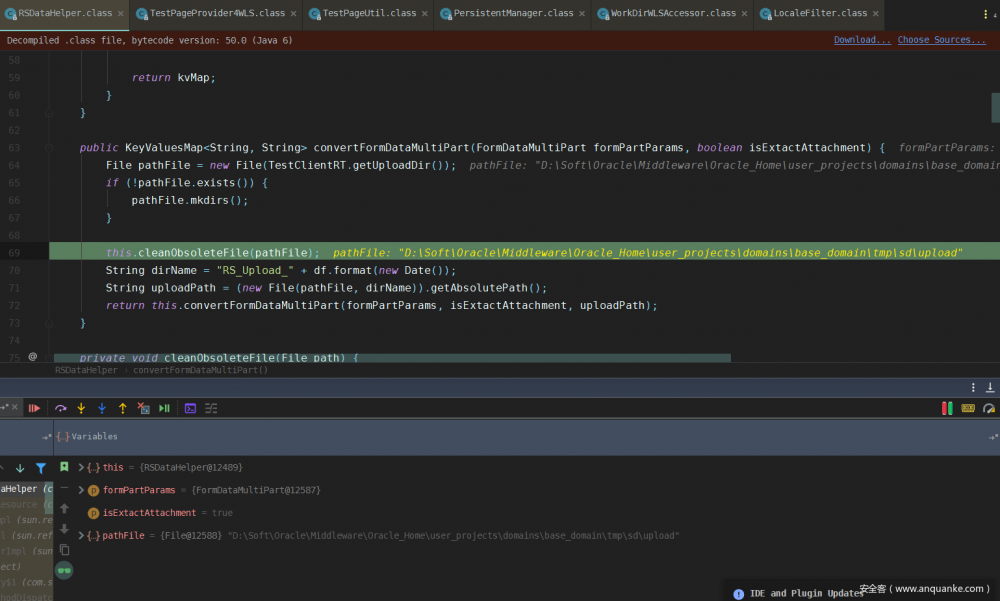The height and width of the screenshot is (601, 1000).
Task: Open the PersistentManager.class editor tab
Action: pyautogui.click(x=512, y=14)
